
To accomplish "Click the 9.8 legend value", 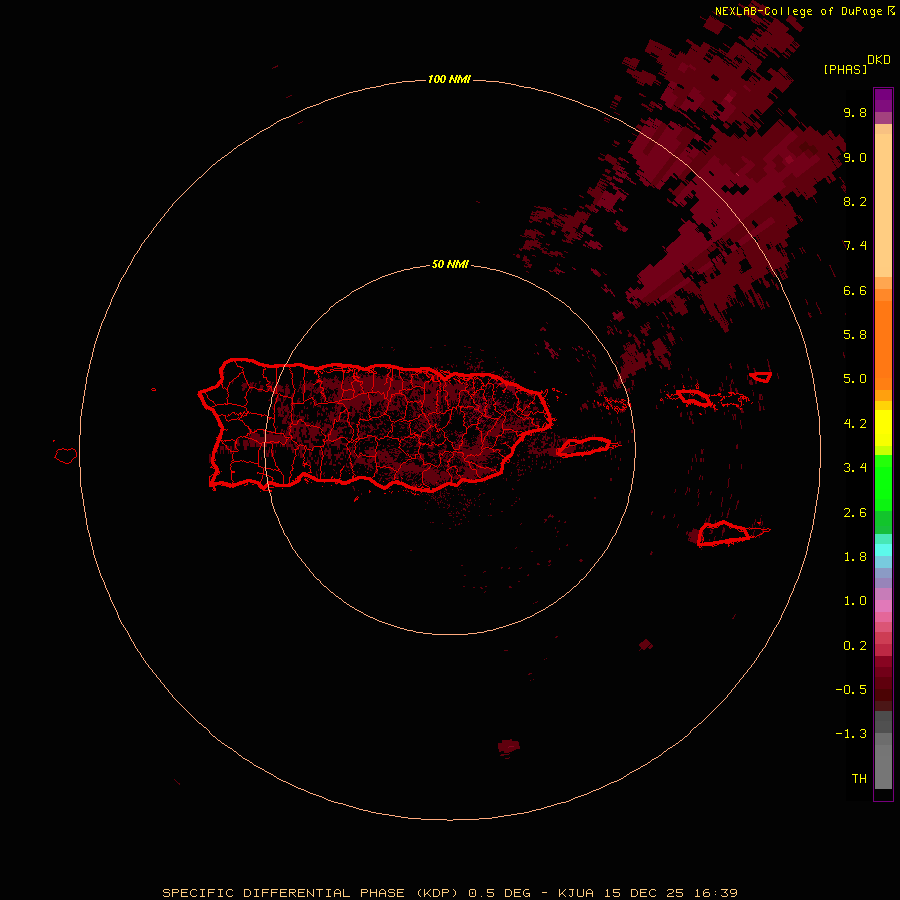I will click(855, 112).
